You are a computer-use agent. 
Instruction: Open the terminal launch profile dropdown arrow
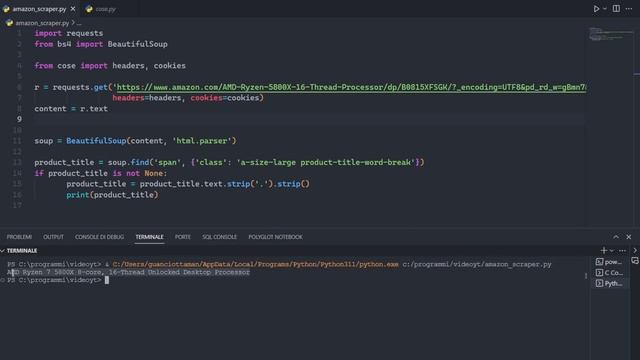click(612, 251)
